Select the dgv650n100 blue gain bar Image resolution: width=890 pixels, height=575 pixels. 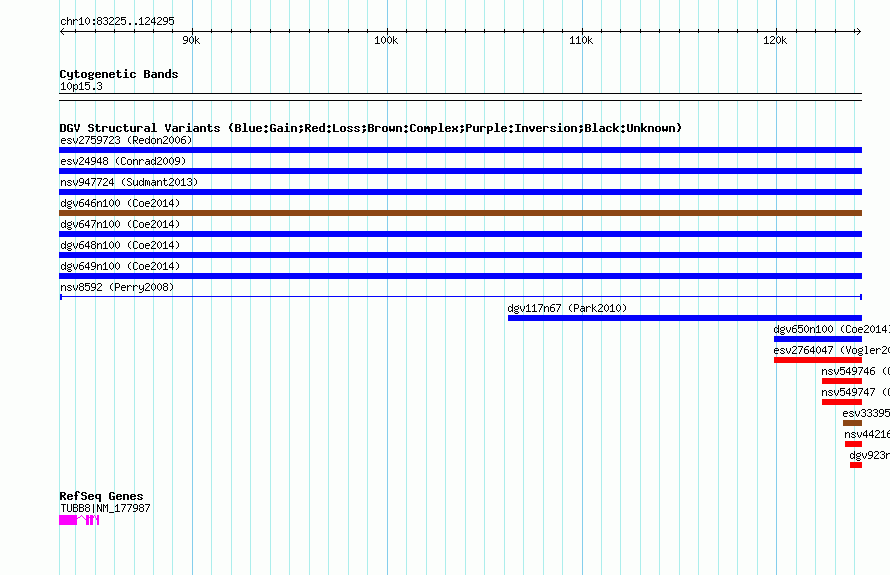click(x=818, y=339)
